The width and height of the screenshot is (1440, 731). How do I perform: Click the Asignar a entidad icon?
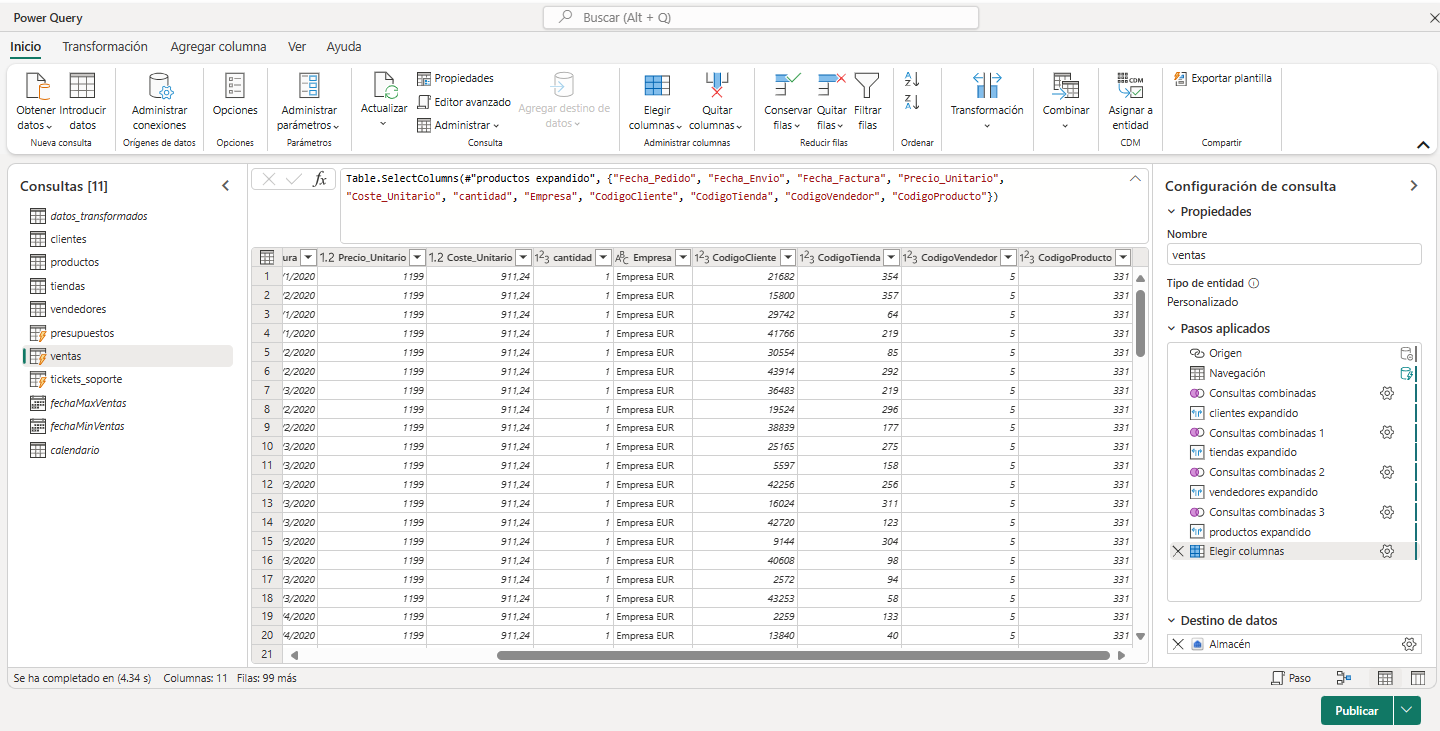coord(1130,87)
